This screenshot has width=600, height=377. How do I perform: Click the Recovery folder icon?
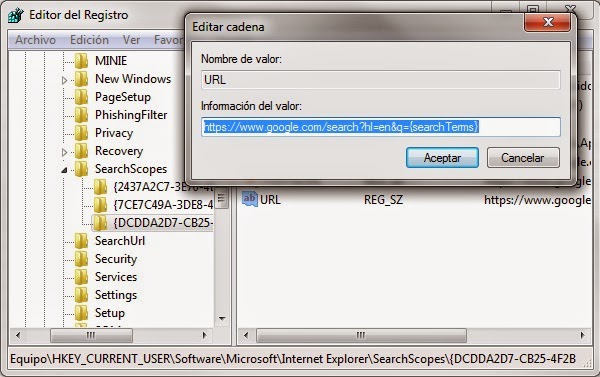pyautogui.click(x=81, y=151)
